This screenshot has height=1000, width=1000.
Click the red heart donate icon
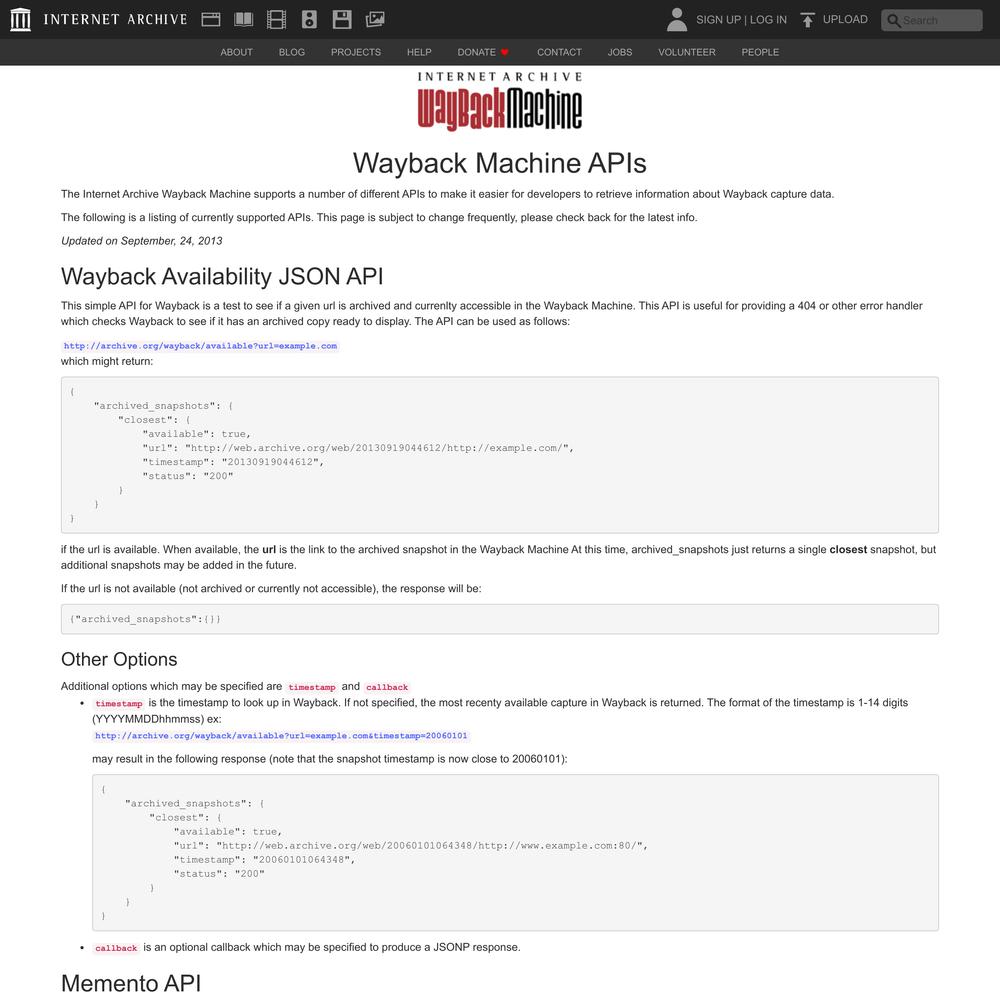pyautogui.click(x=504, y=52)
